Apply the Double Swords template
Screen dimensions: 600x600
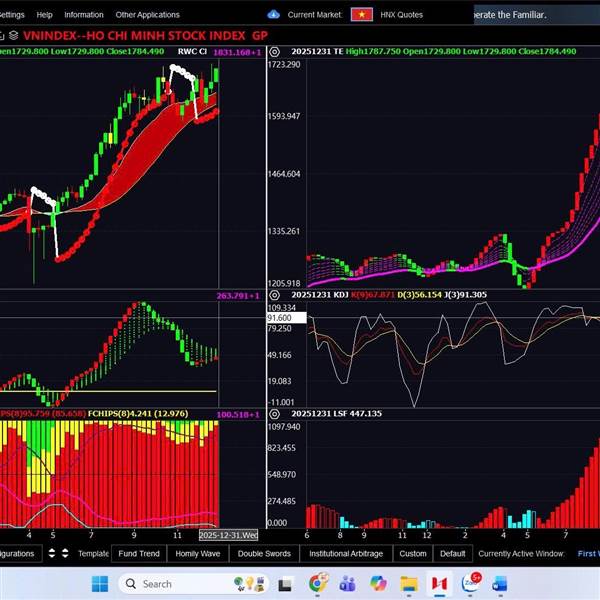point(264,553)
